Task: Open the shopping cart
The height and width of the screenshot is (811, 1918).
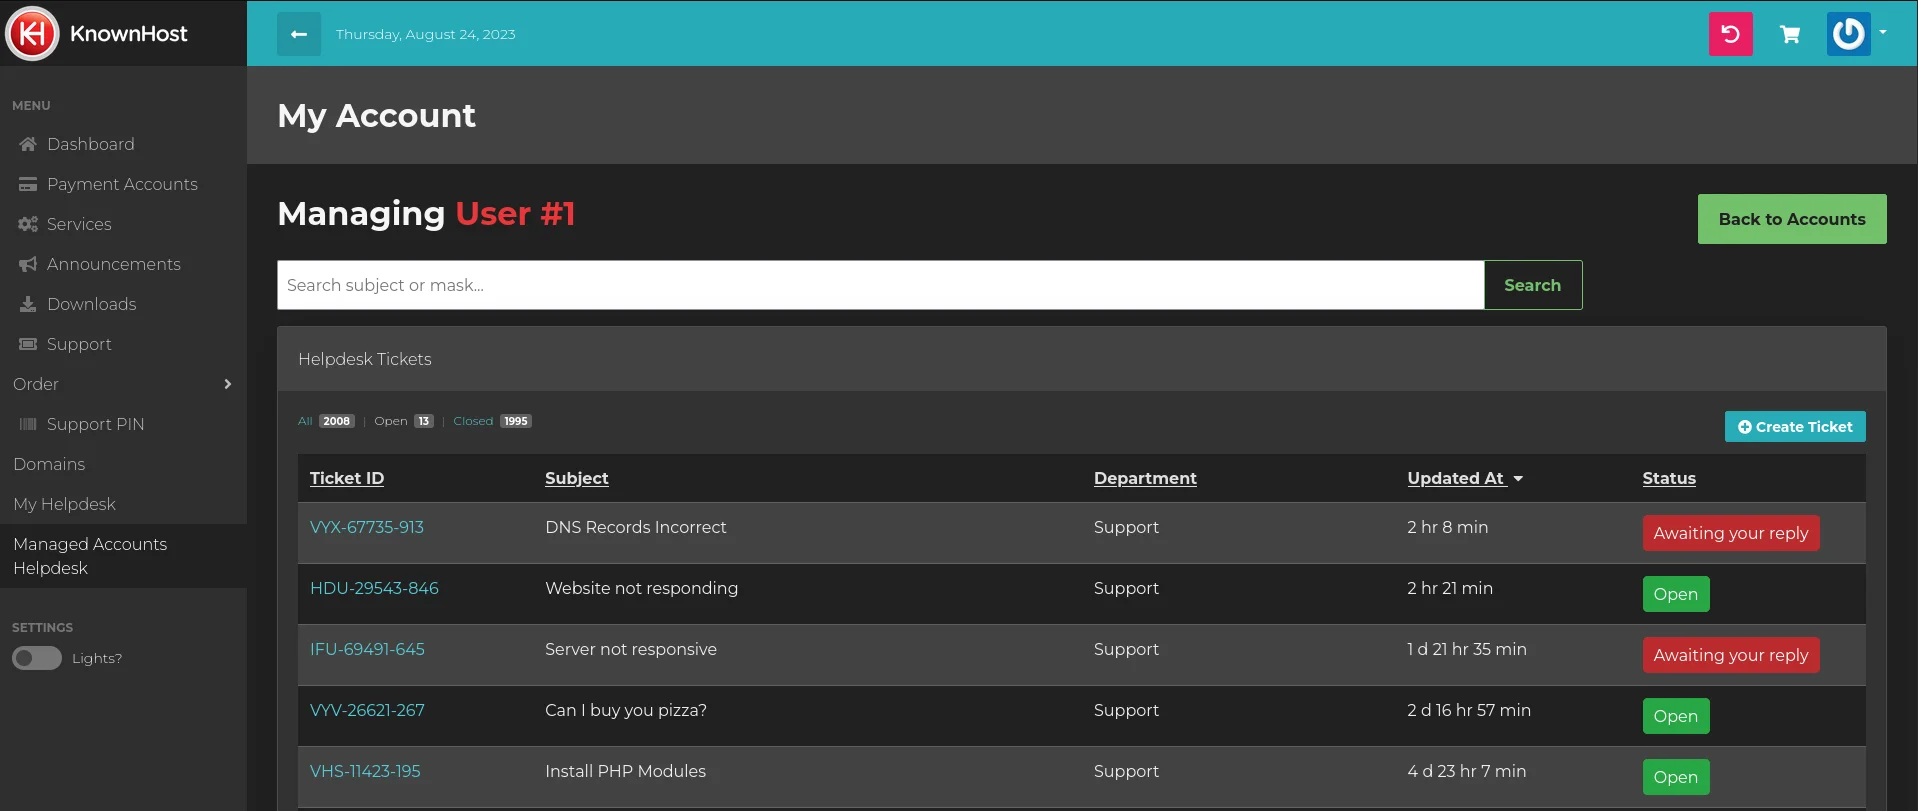Action: tap(1790, 35)
